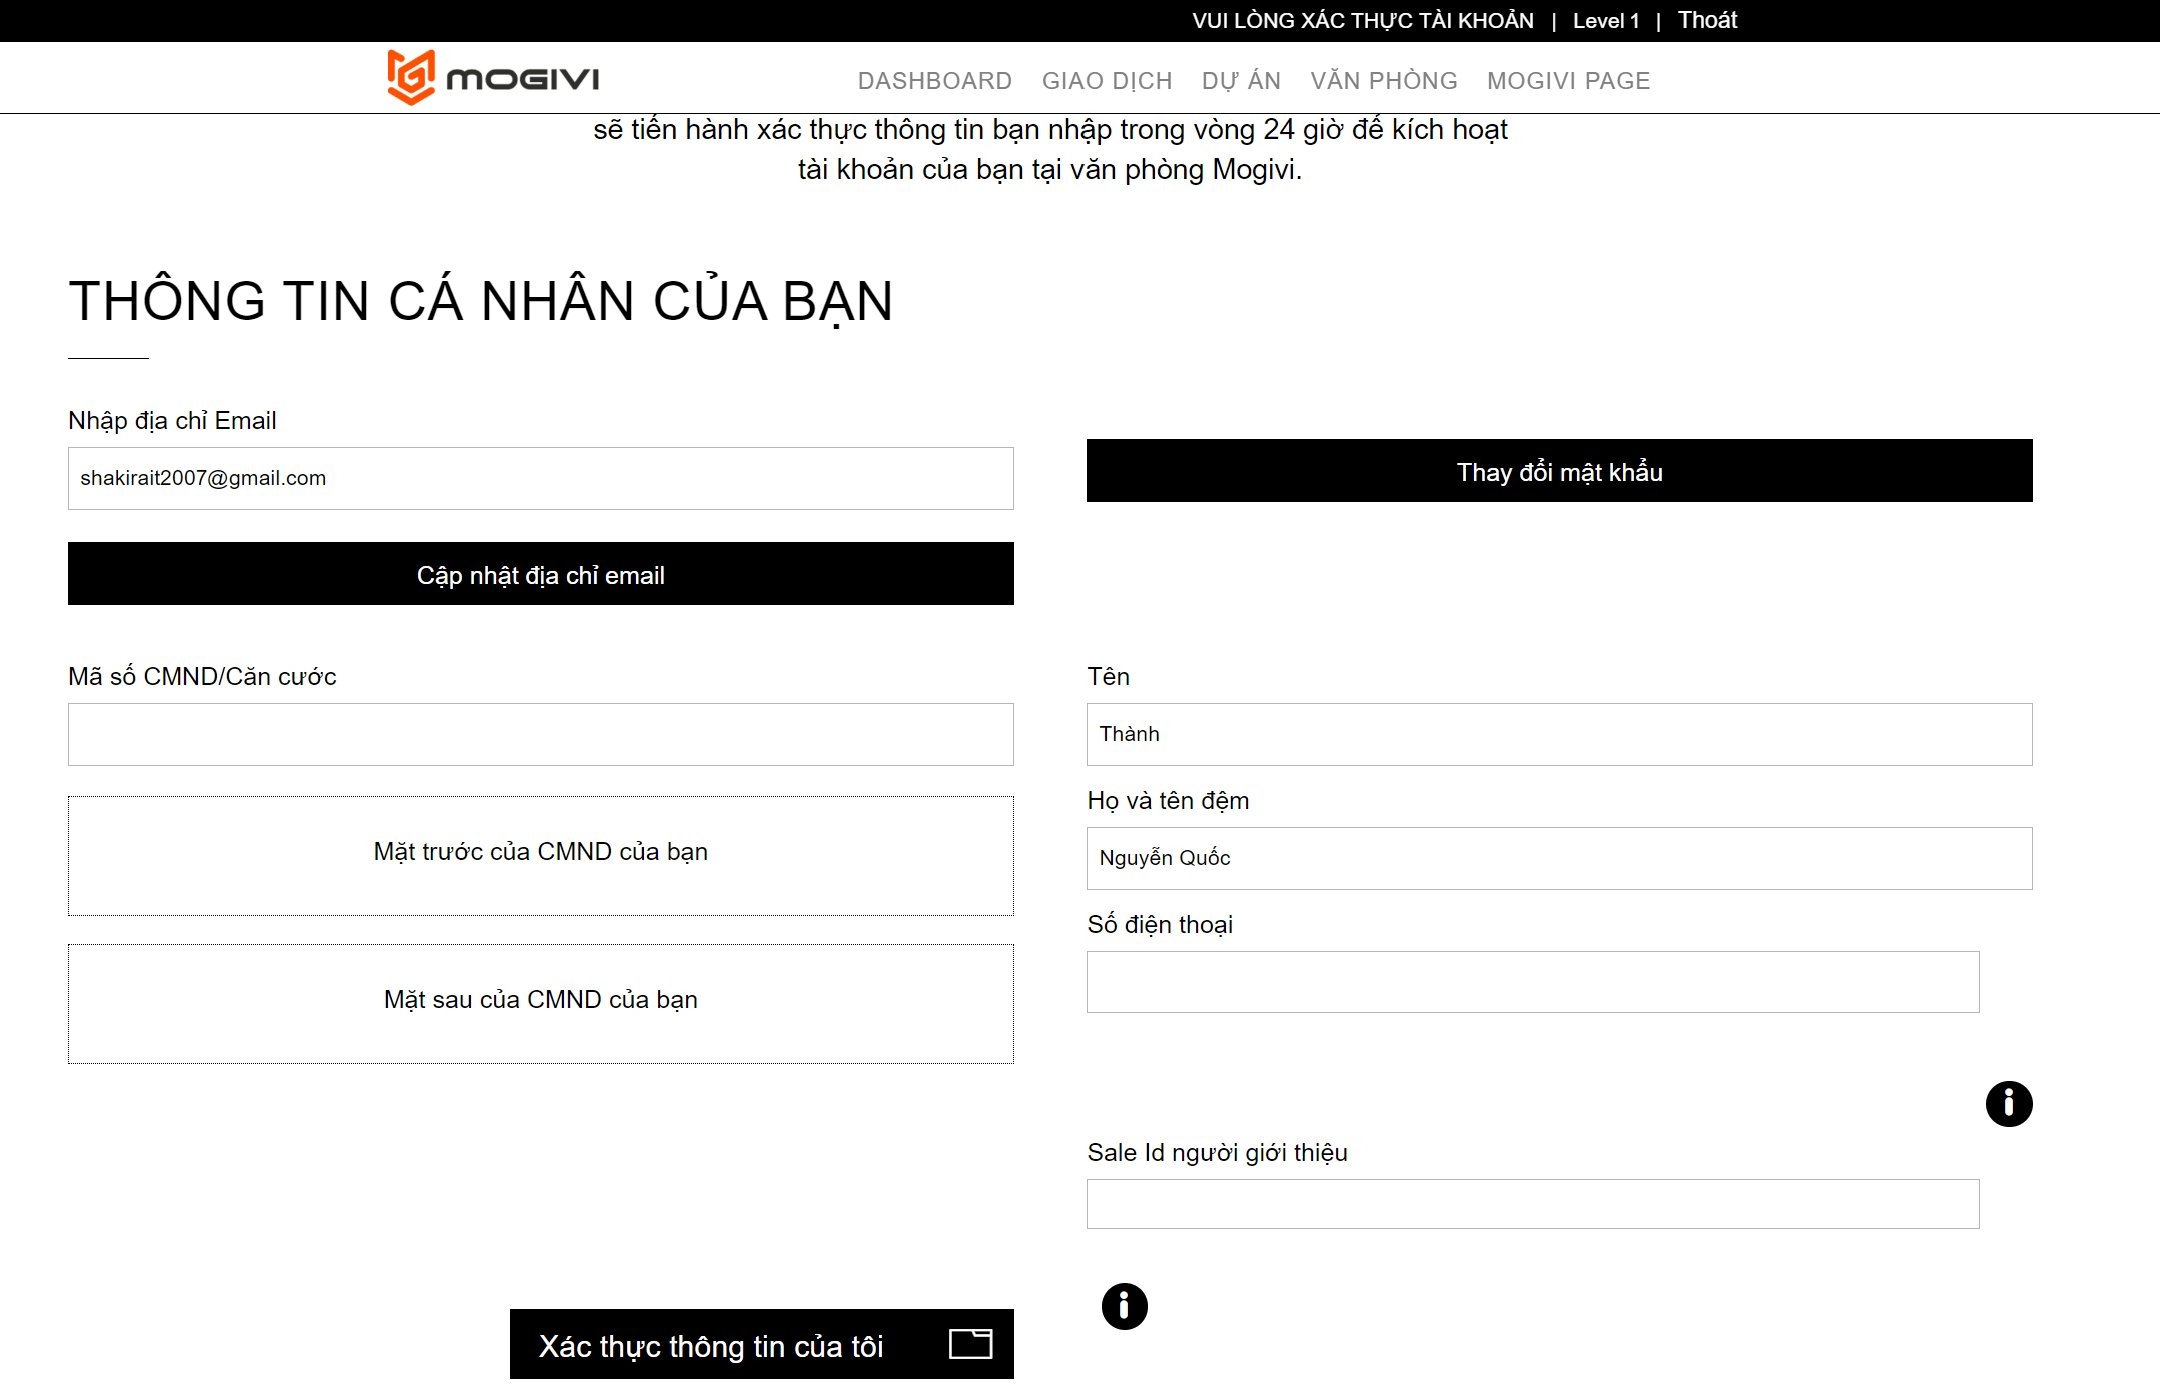Click Mã số CMND/Căn cước input
The height and width of the screenshot is (1390, 2160).
pyautogui.click(x=540, y=734)
